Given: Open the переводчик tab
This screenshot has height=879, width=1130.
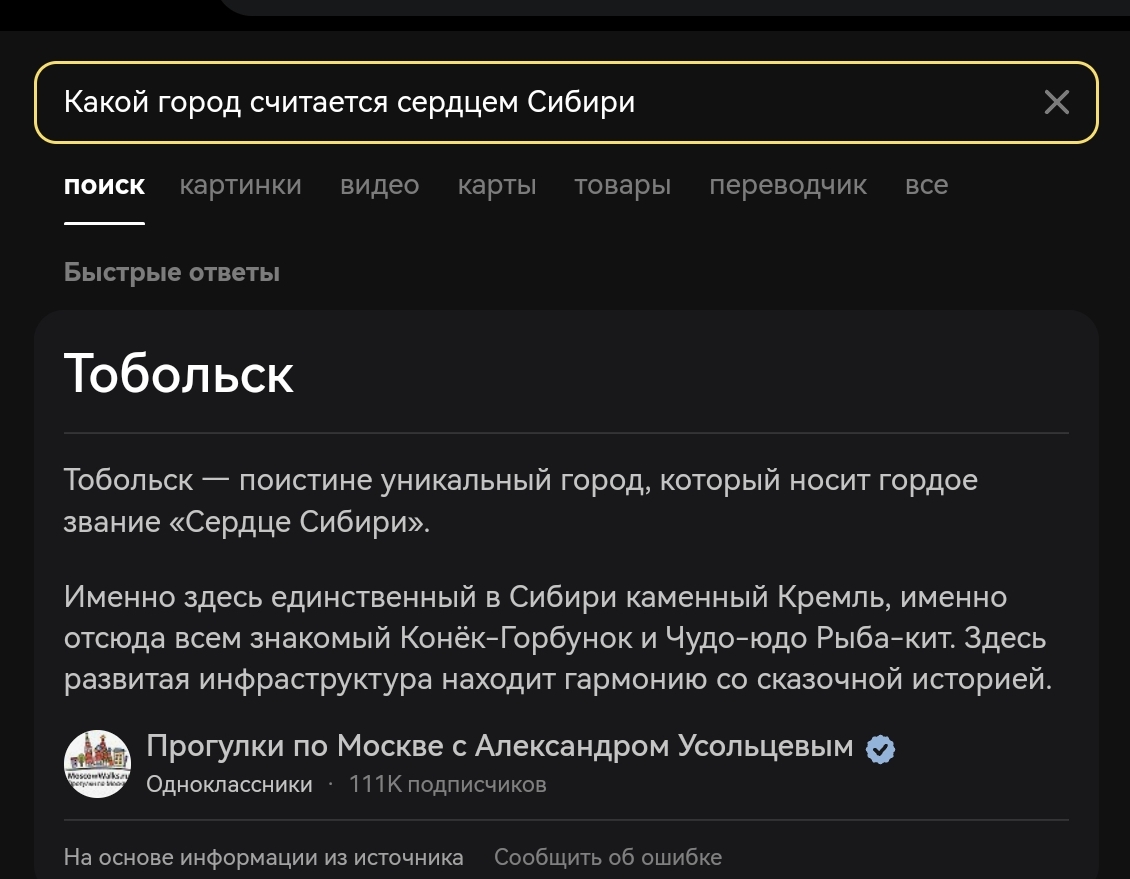Looking at the screenshot, I should pyautogui.click(x=788, y=185).
